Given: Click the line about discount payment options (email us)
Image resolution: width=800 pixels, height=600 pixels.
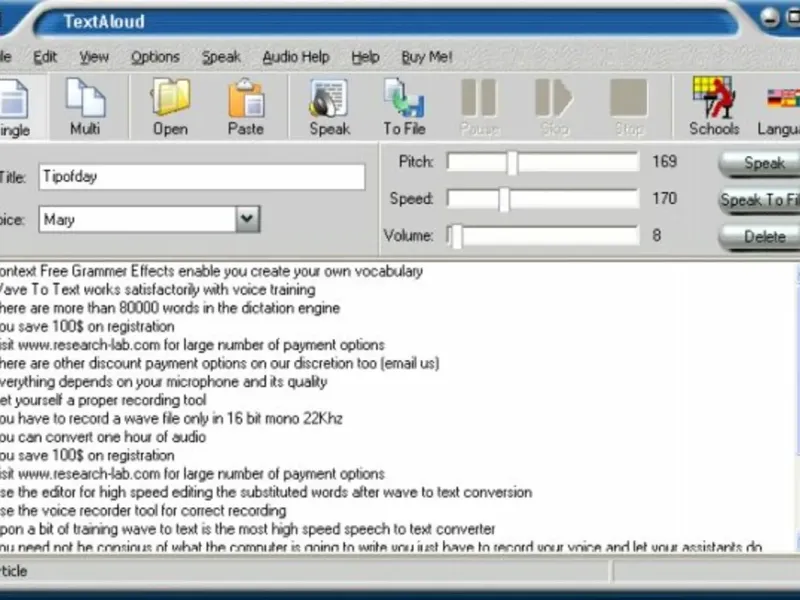Looking at the screenshot, I should [219, 363].
